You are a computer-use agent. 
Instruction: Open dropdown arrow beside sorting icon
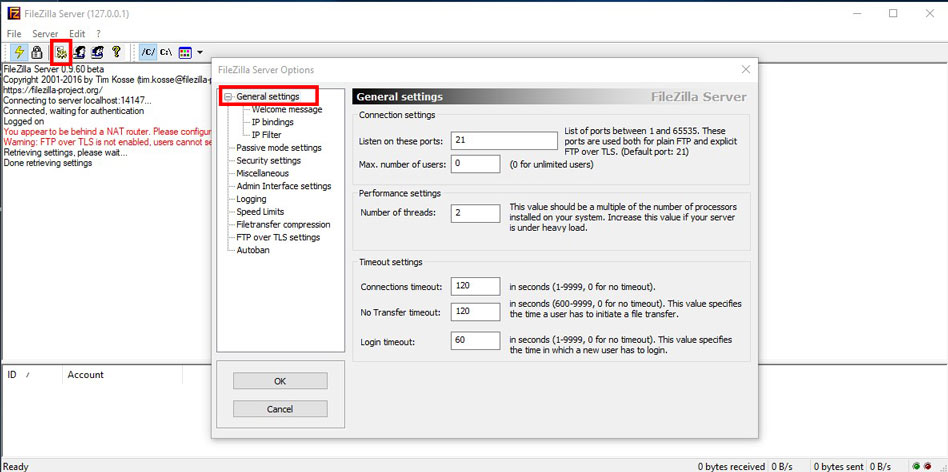199,53
